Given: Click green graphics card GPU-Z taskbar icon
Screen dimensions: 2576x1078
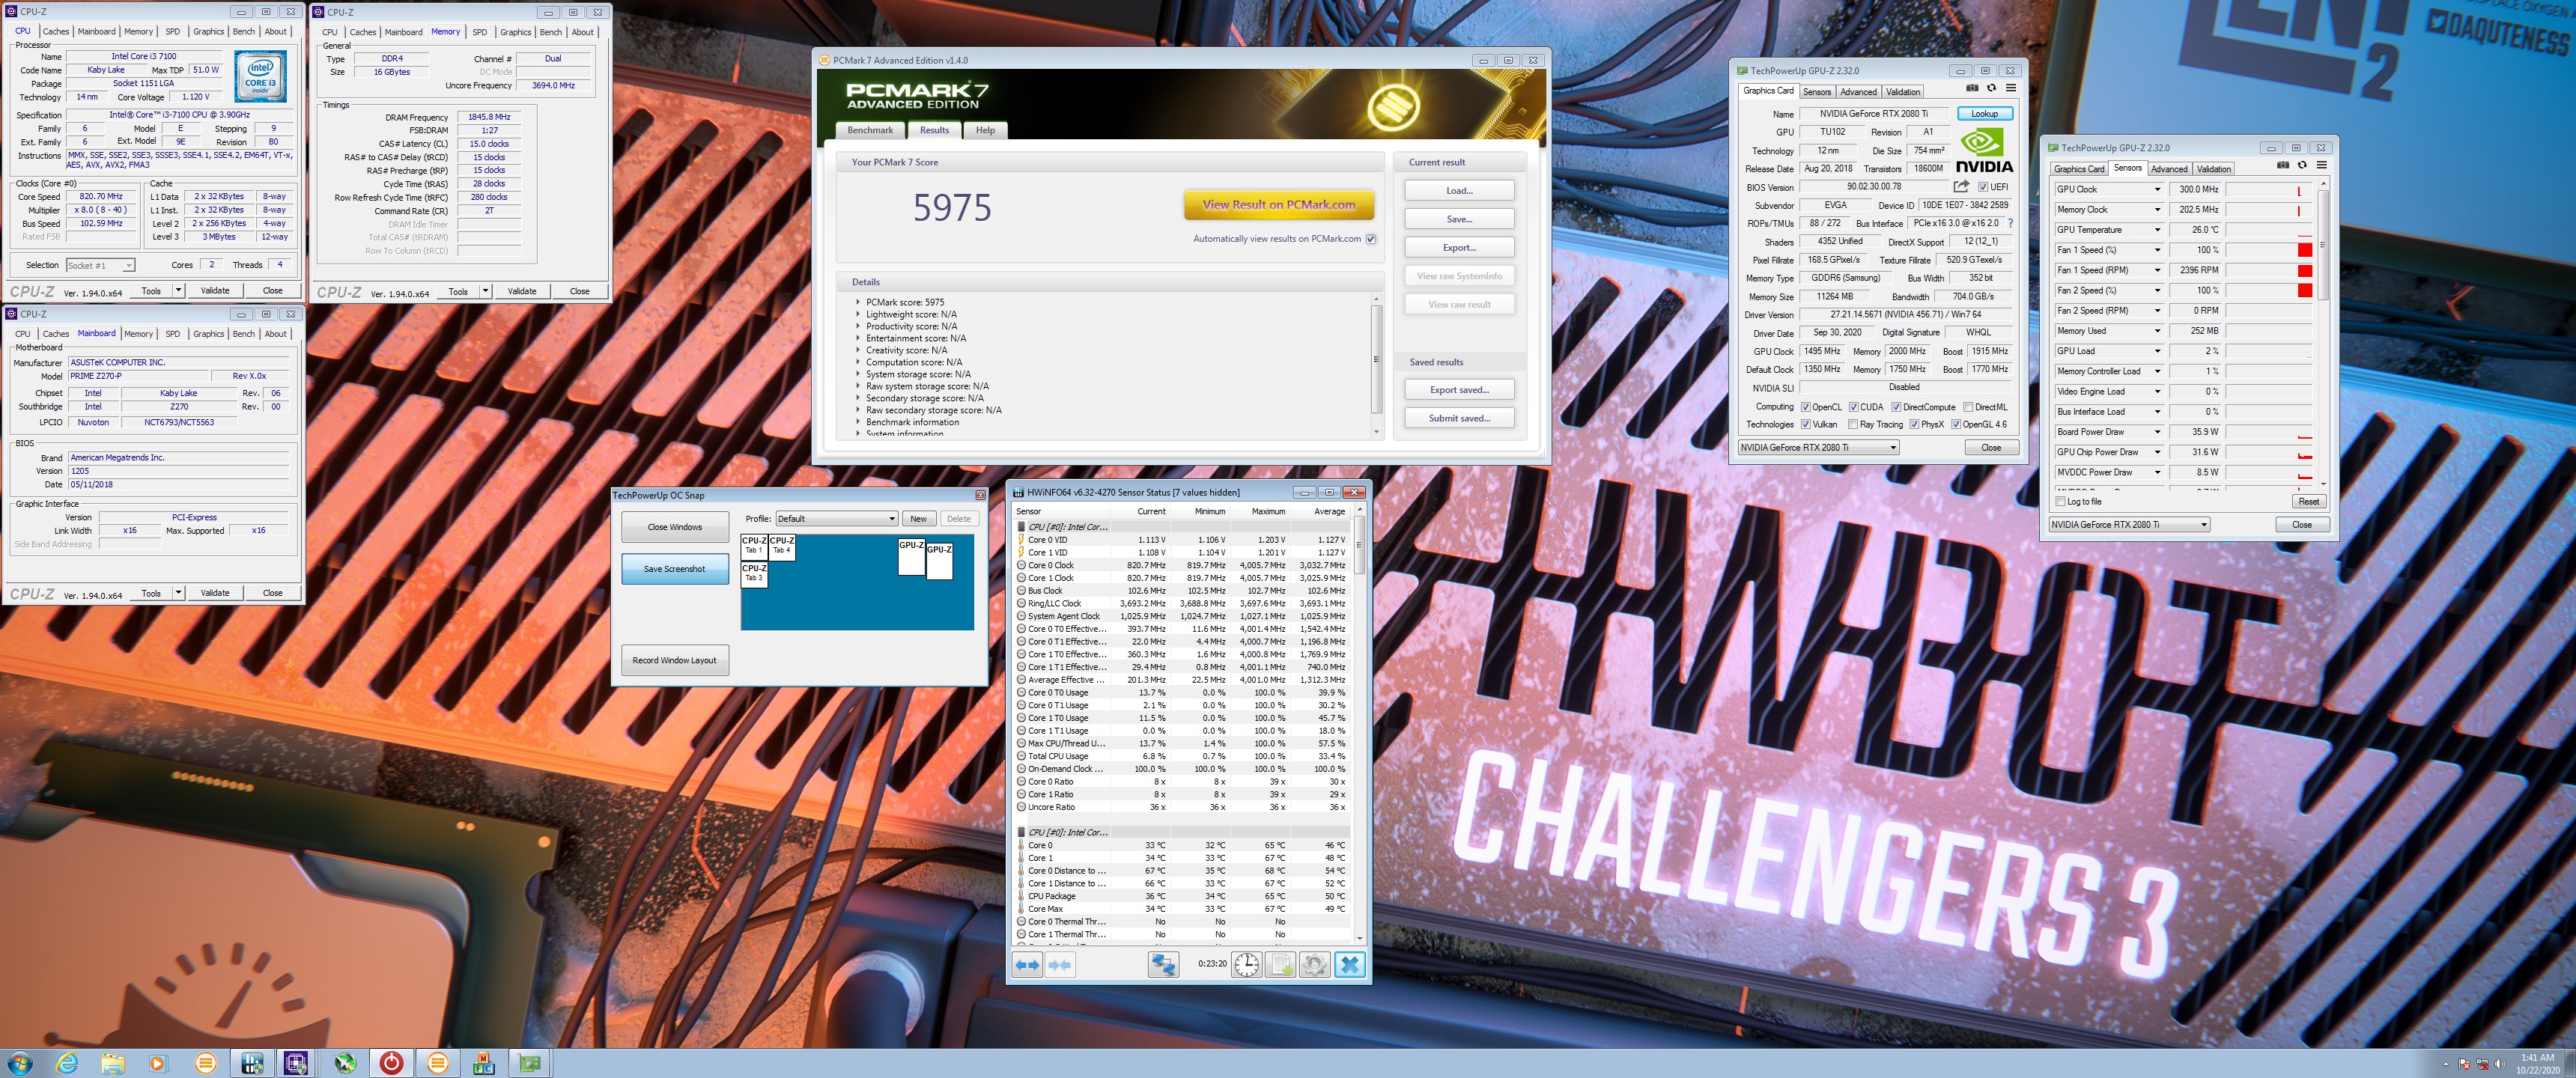Looking at the screenshot, I should click(x=530, y=1063).
